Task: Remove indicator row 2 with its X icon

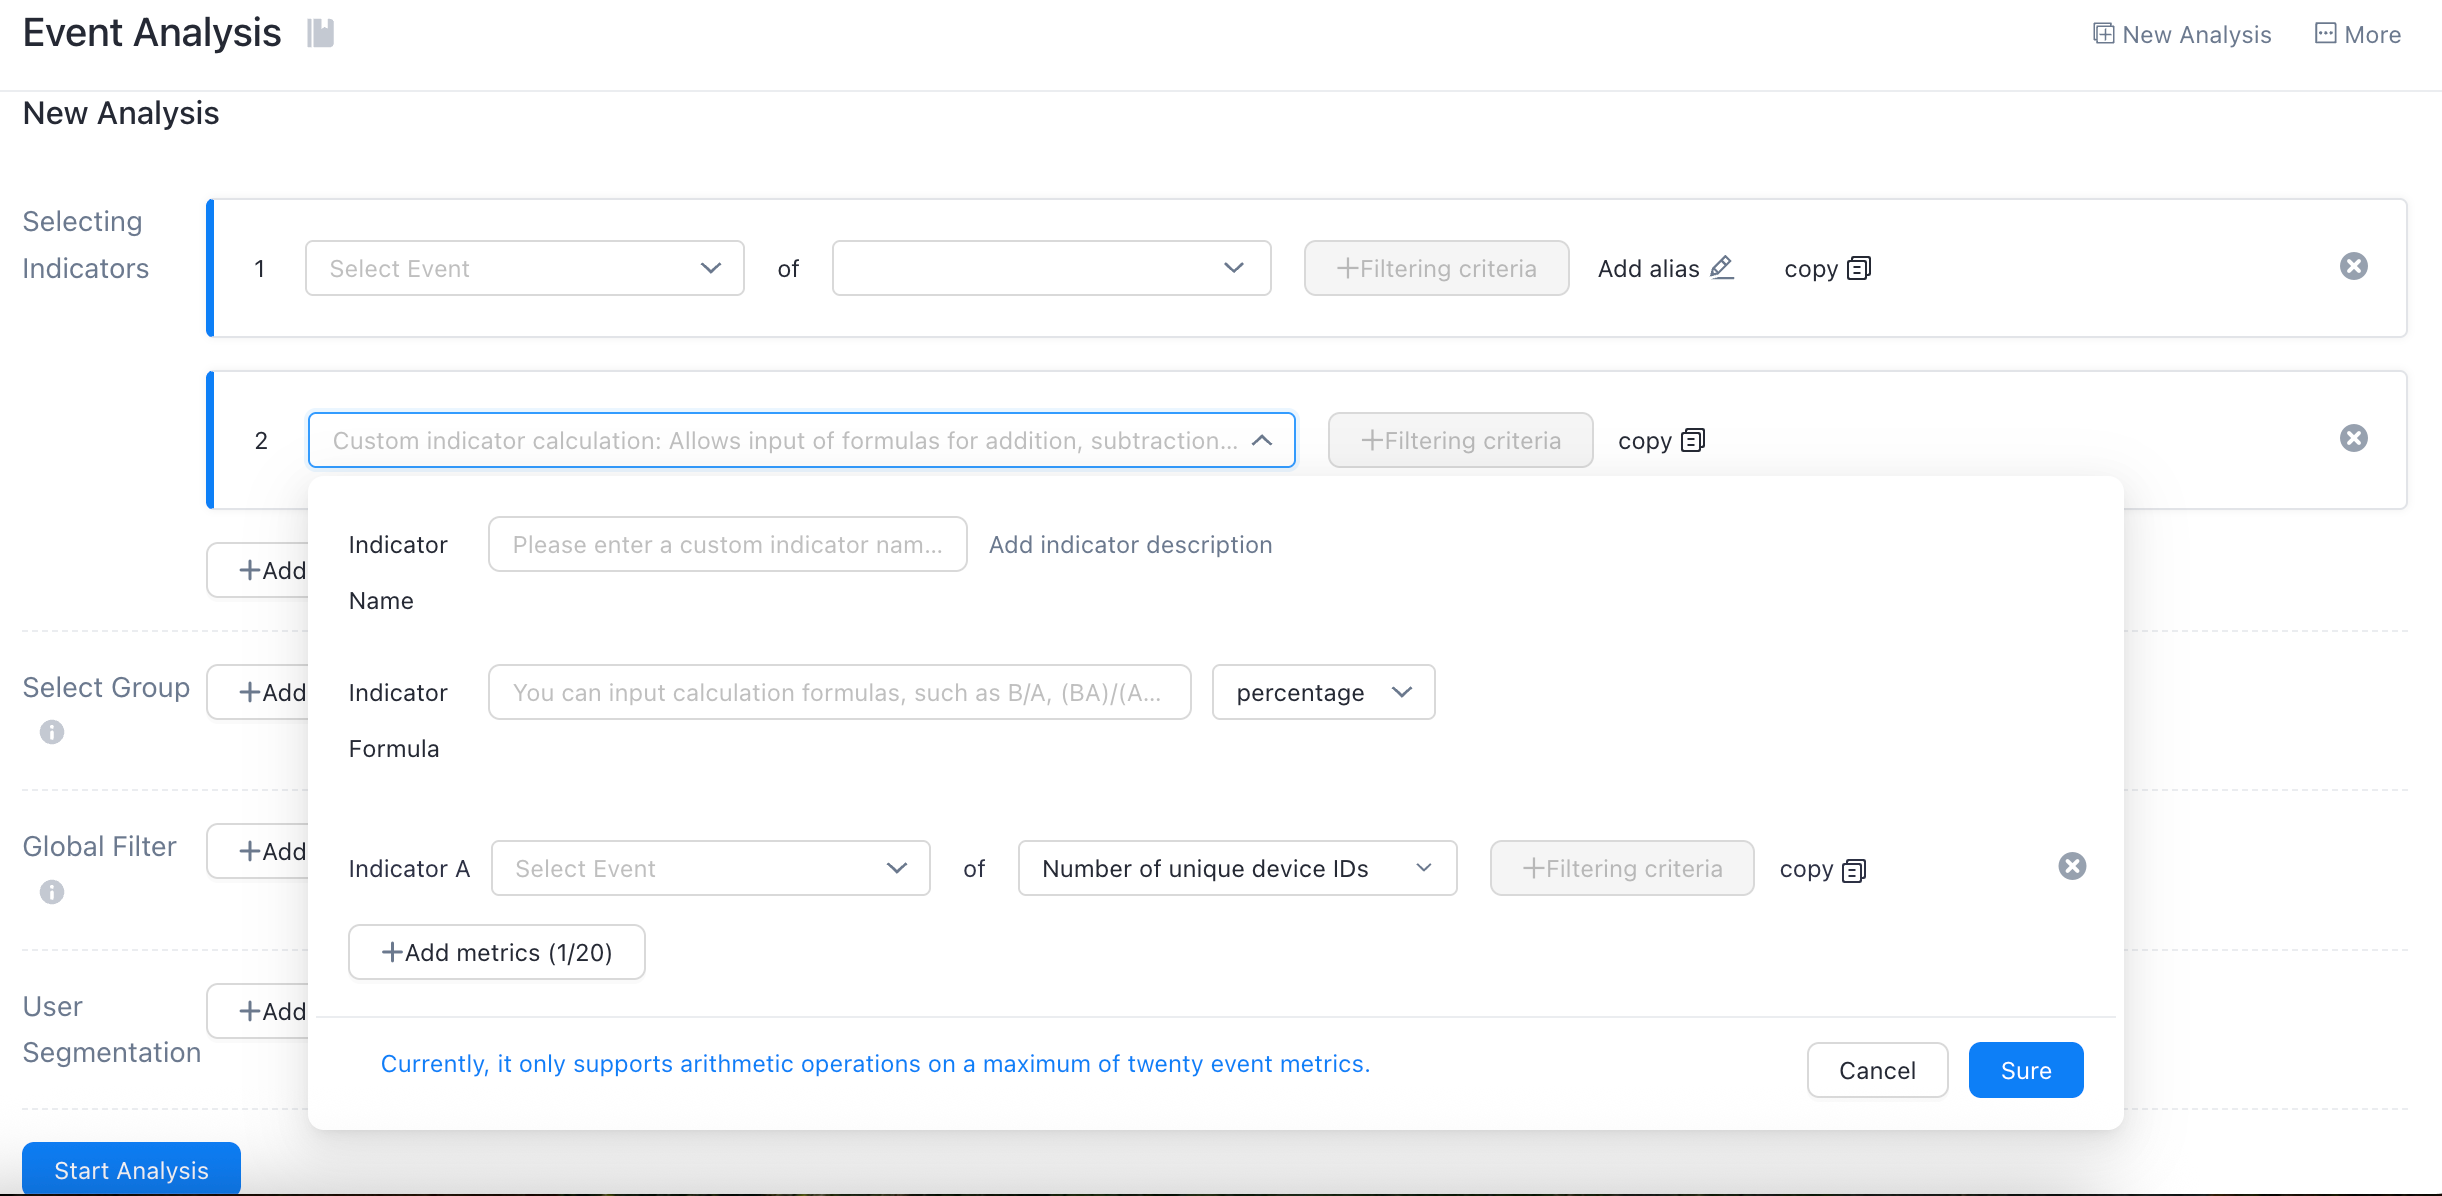Action: click(2354, 438)
